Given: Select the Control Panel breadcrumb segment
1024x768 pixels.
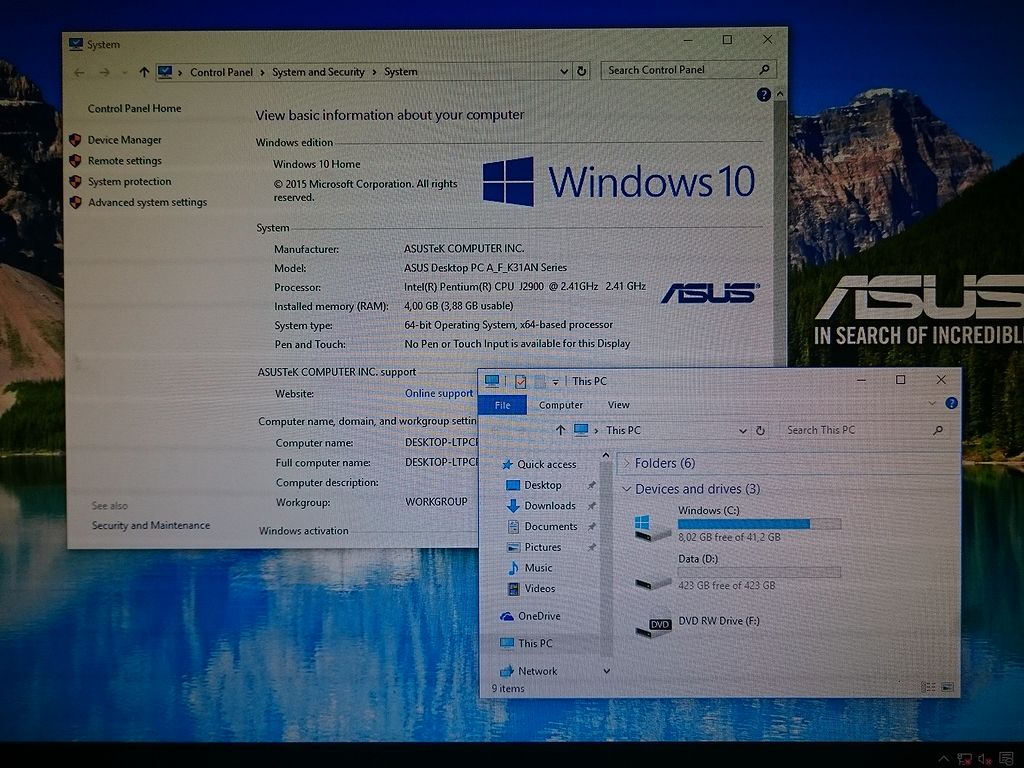Looking at the screenshot, I should pyautogui.click(x=221, y=72).
